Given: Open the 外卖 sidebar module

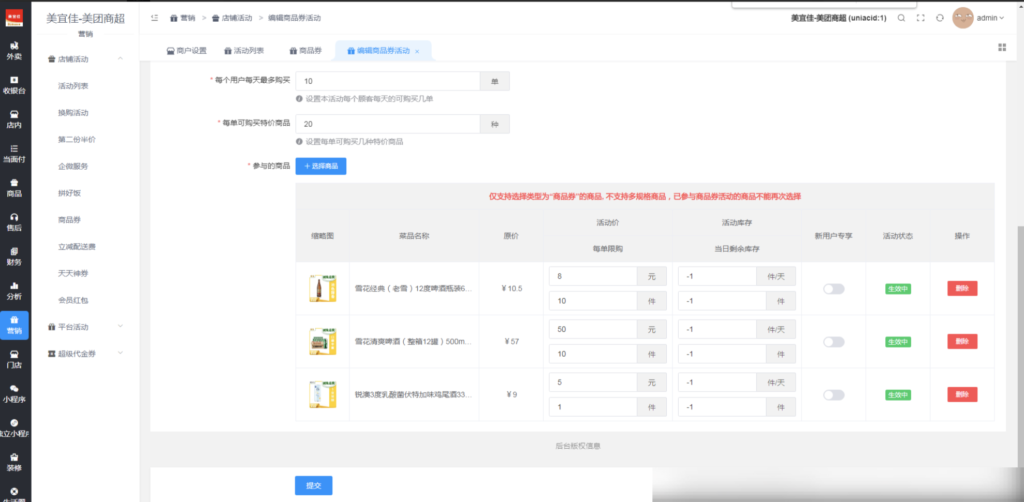Looking at the screenshot, I should [14, 50].
